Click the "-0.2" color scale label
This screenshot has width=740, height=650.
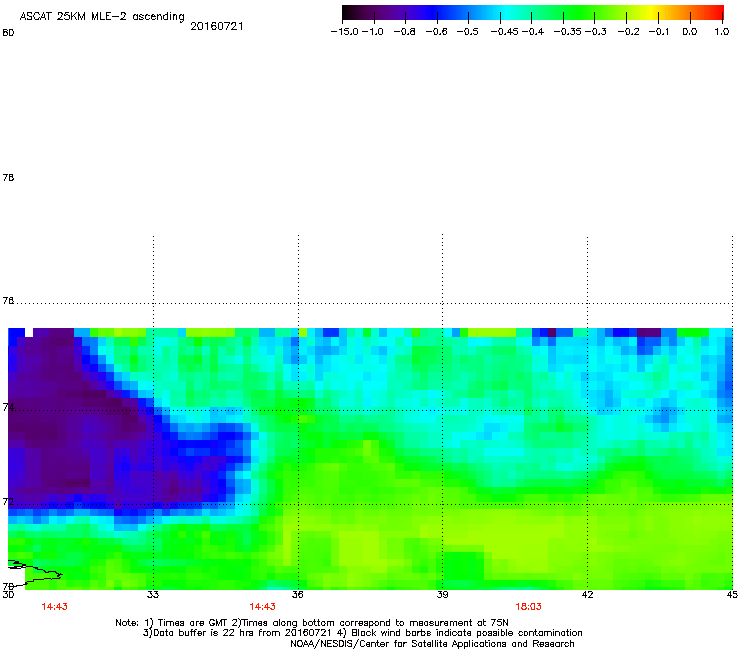pyautogui.click(x=629, y=32)
